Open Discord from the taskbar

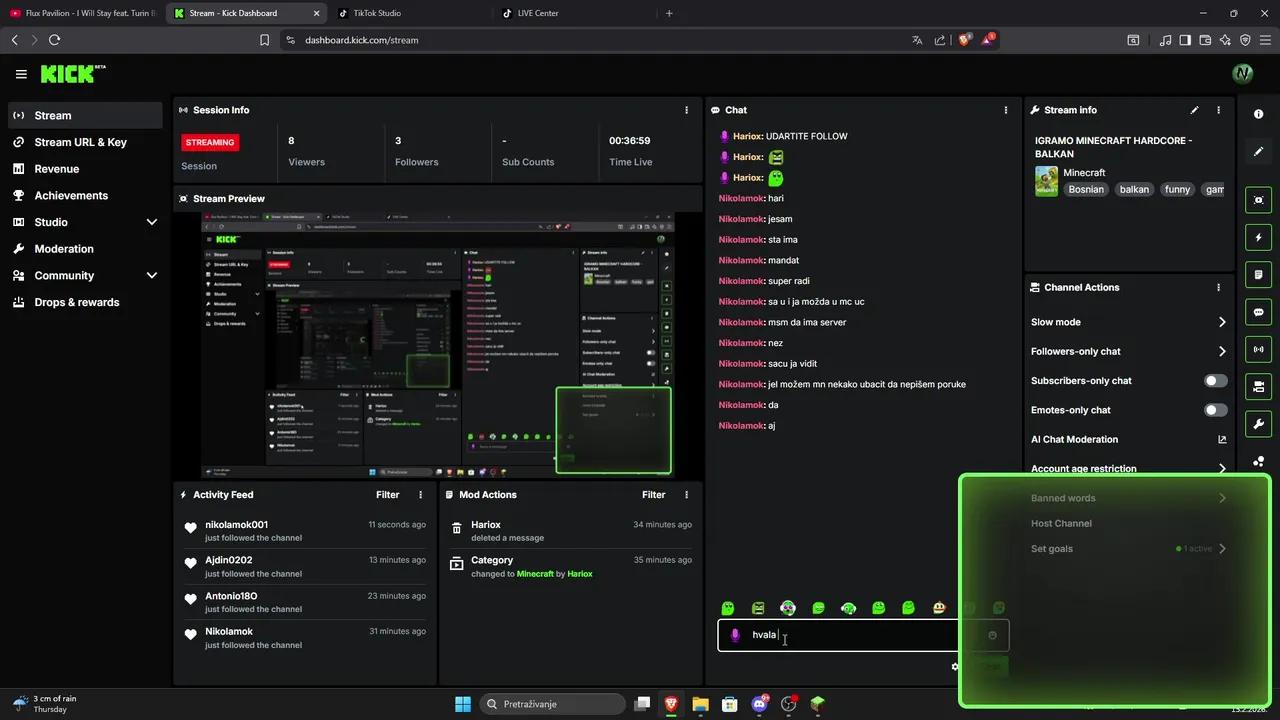click(x=759, y=704)
